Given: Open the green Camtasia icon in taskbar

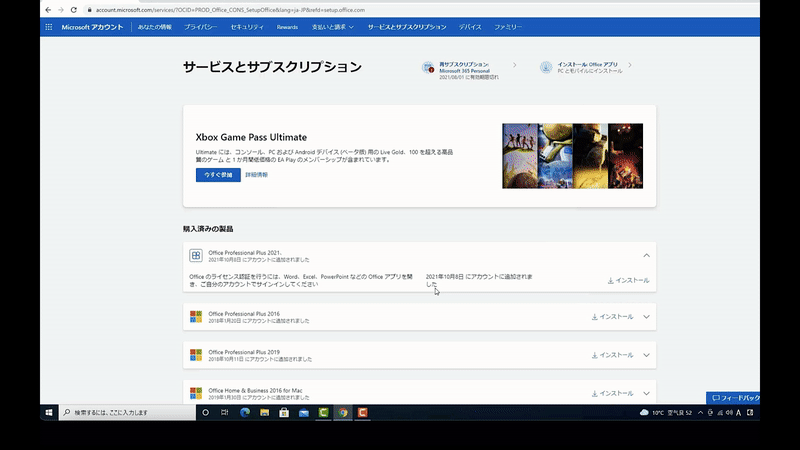Looking at the screenshot, I should 323,412.
